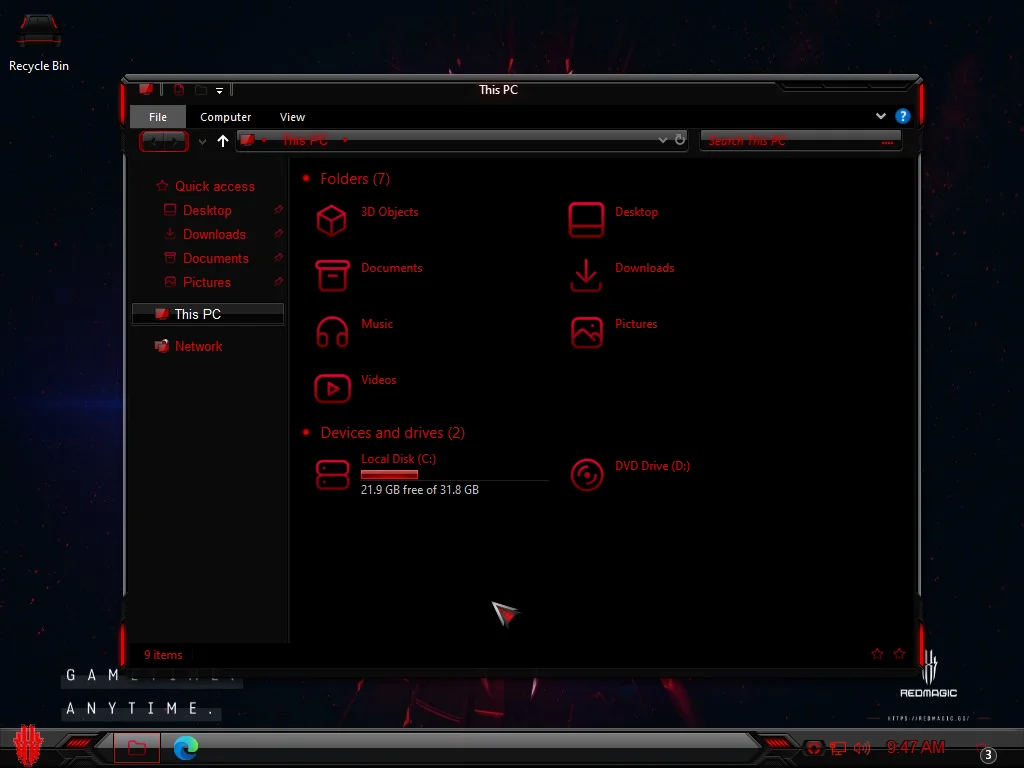Click the 'Videos' folder name

click(x=379, y=379)
